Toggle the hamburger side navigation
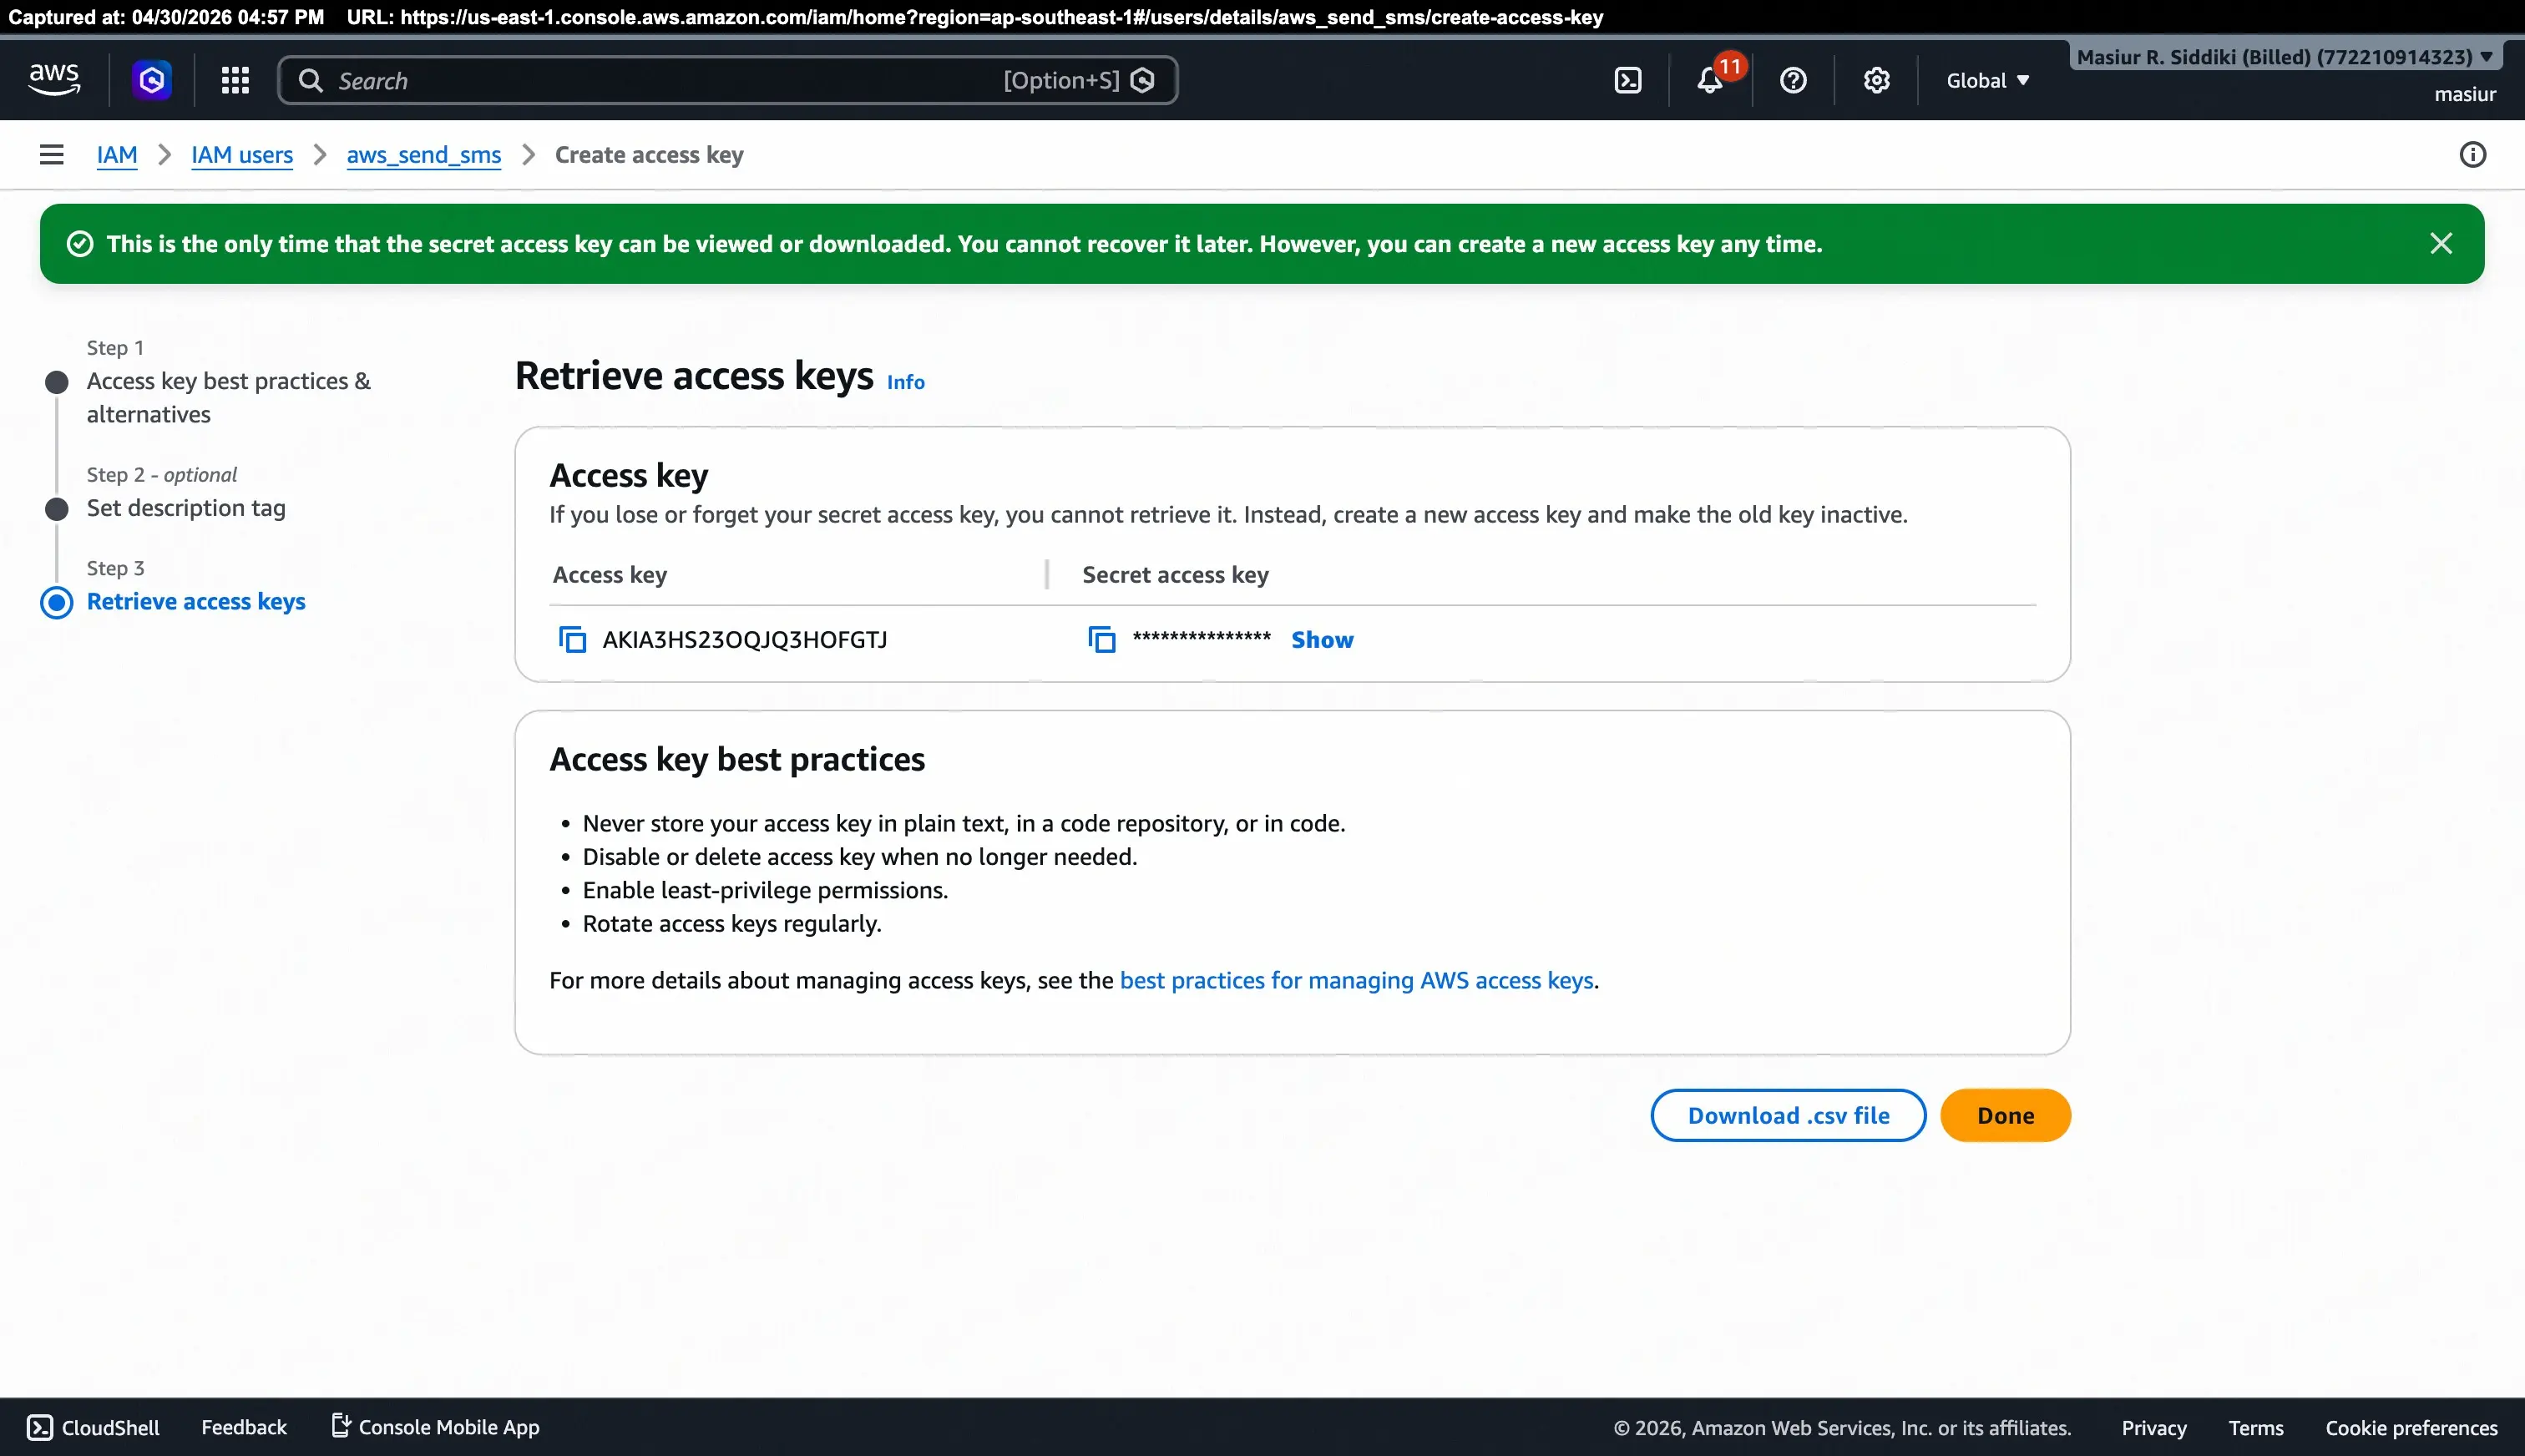This screenshot has width=2525, height=1456. pos(51,154)
